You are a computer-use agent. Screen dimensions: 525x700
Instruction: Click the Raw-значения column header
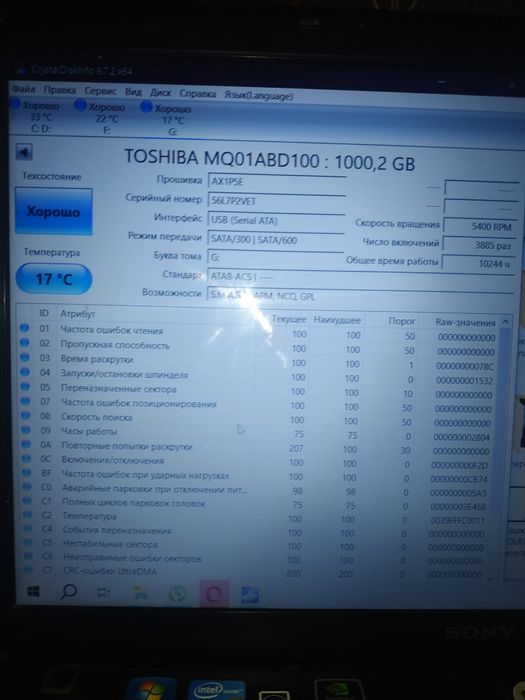coord(466,322)
